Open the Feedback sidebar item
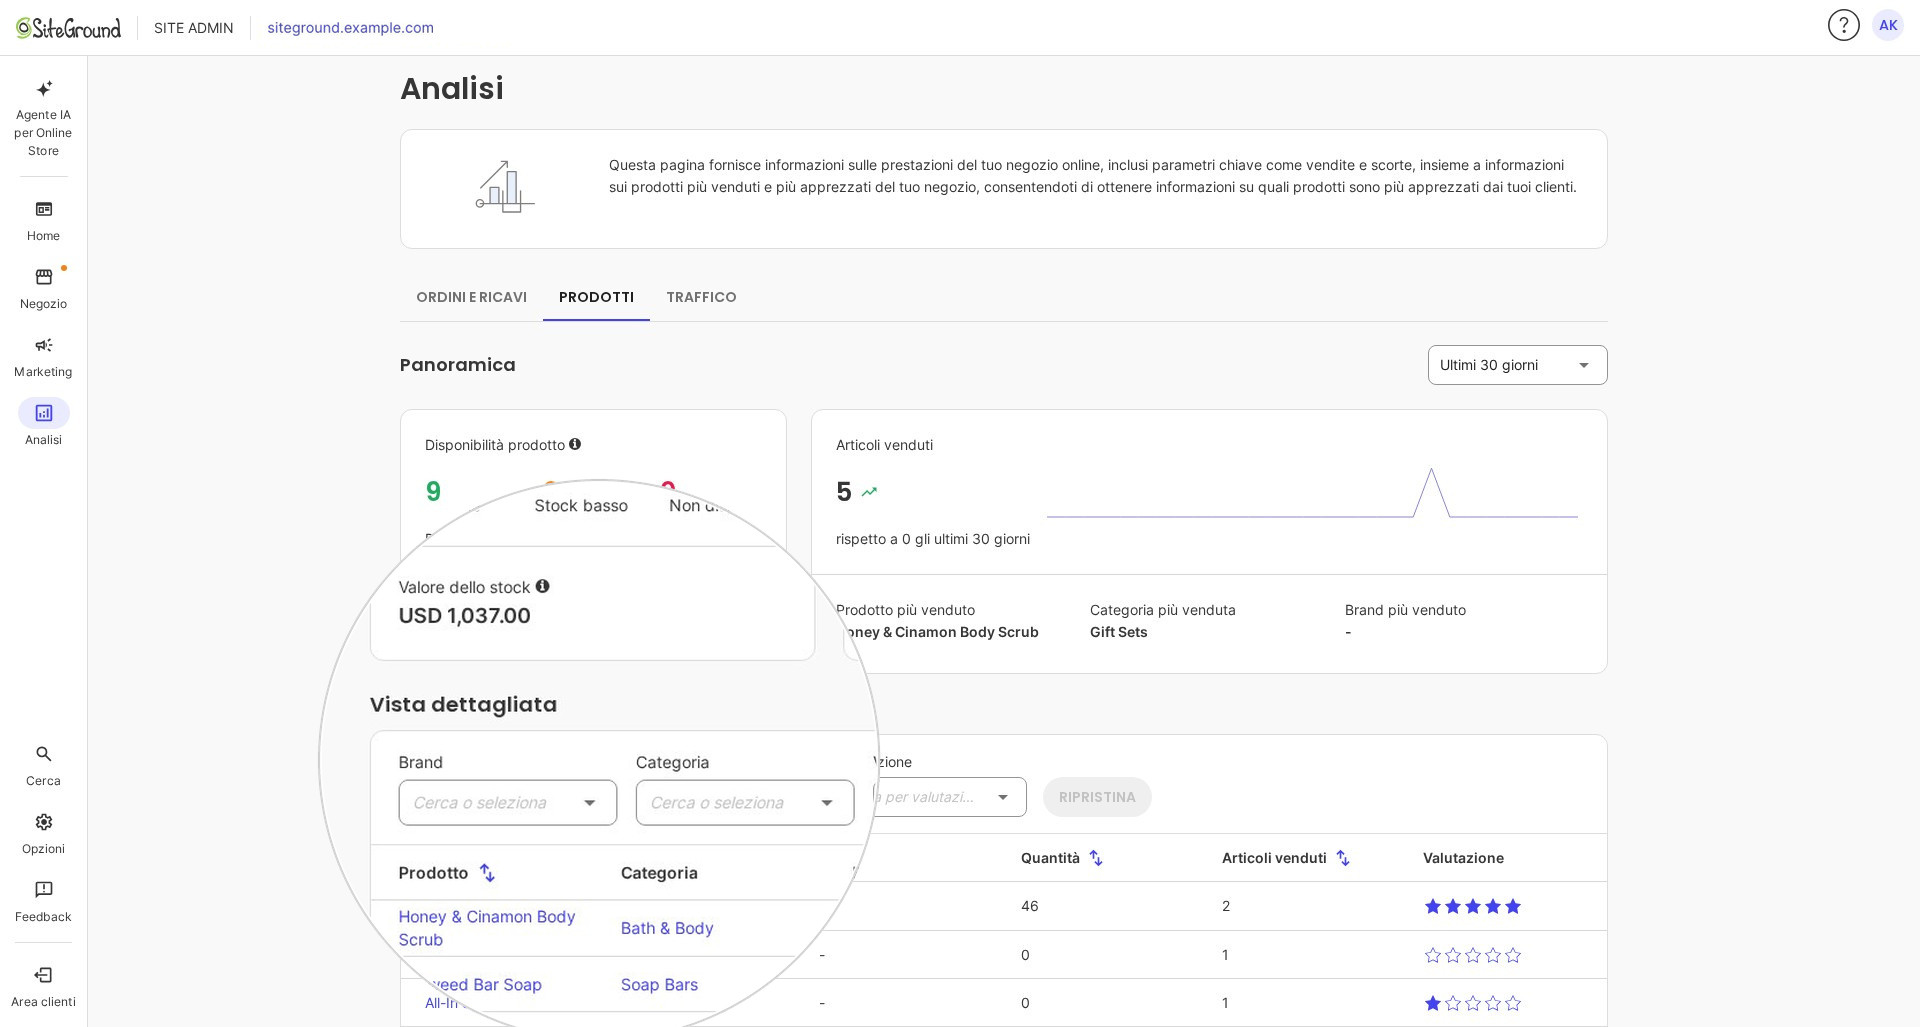 click(43, 902)
